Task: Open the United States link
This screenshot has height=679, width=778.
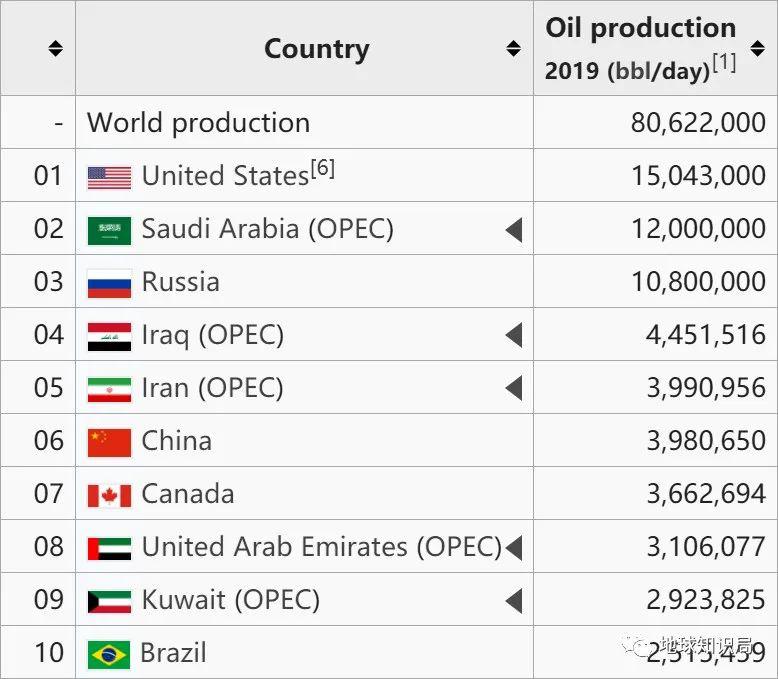Action: 225,176
